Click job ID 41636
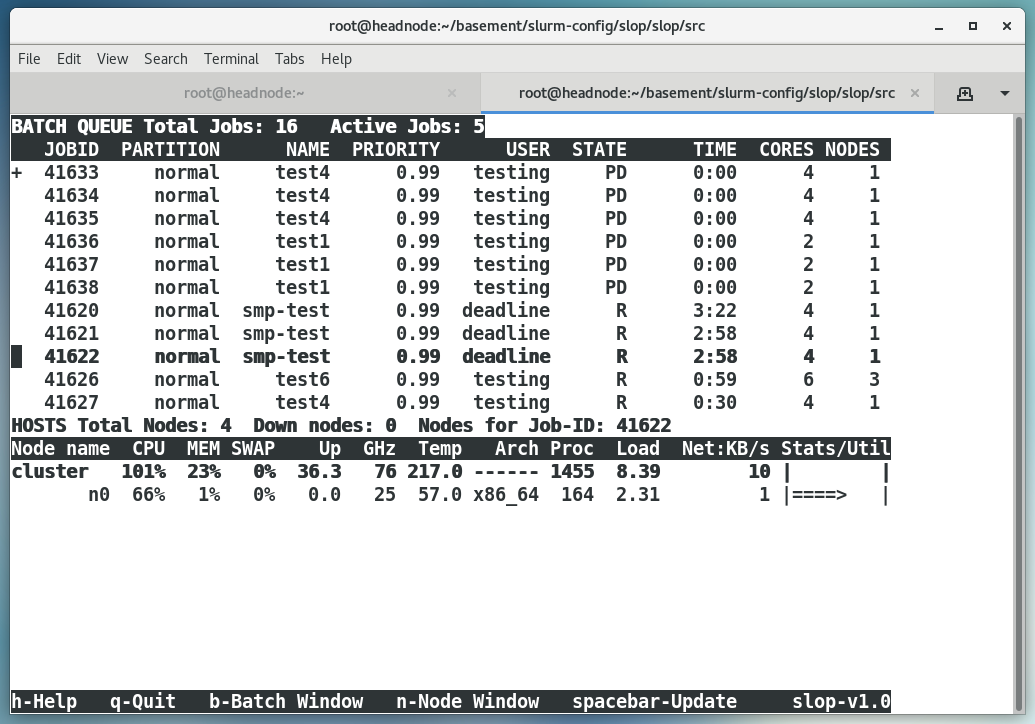This screenshot has width=1035, height=724. click(x=71, y=242)
